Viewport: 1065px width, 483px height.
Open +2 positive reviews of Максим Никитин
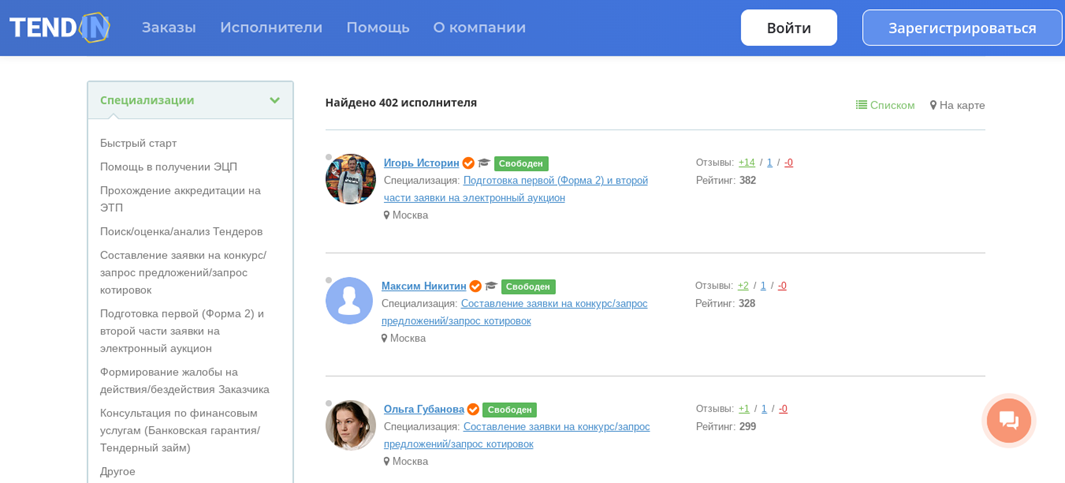743,286
